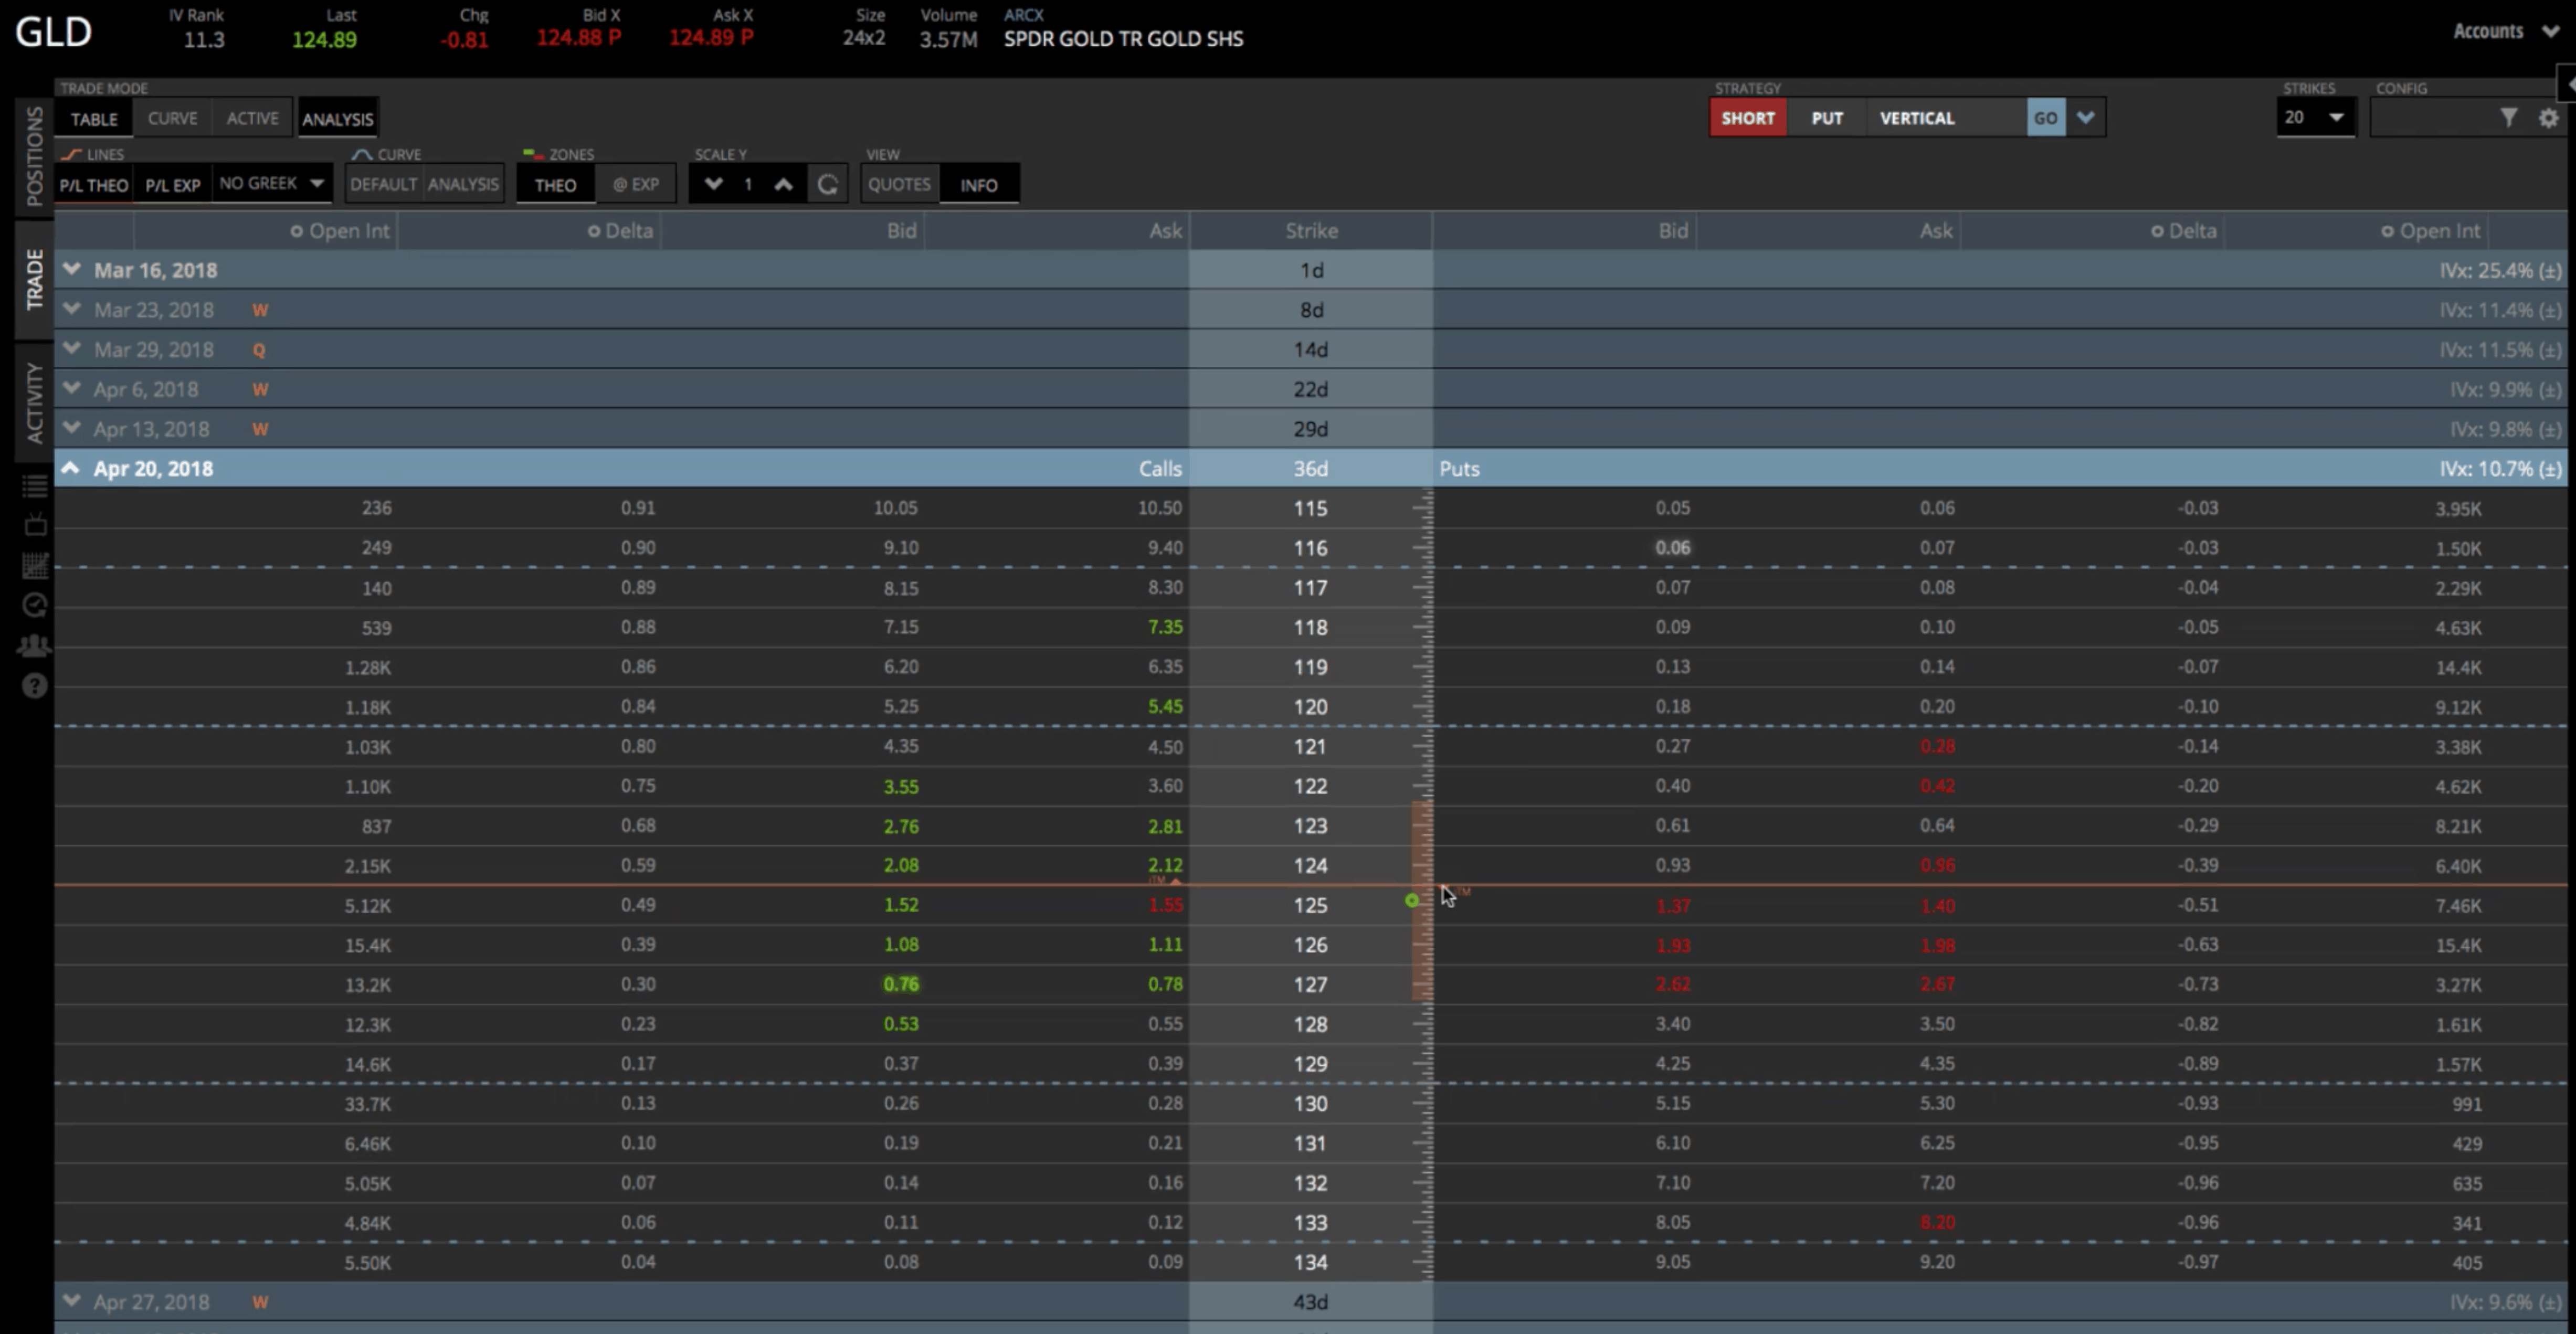Switch view to INFO
Screen dimensions: 2576x1334
pos(979,185)
